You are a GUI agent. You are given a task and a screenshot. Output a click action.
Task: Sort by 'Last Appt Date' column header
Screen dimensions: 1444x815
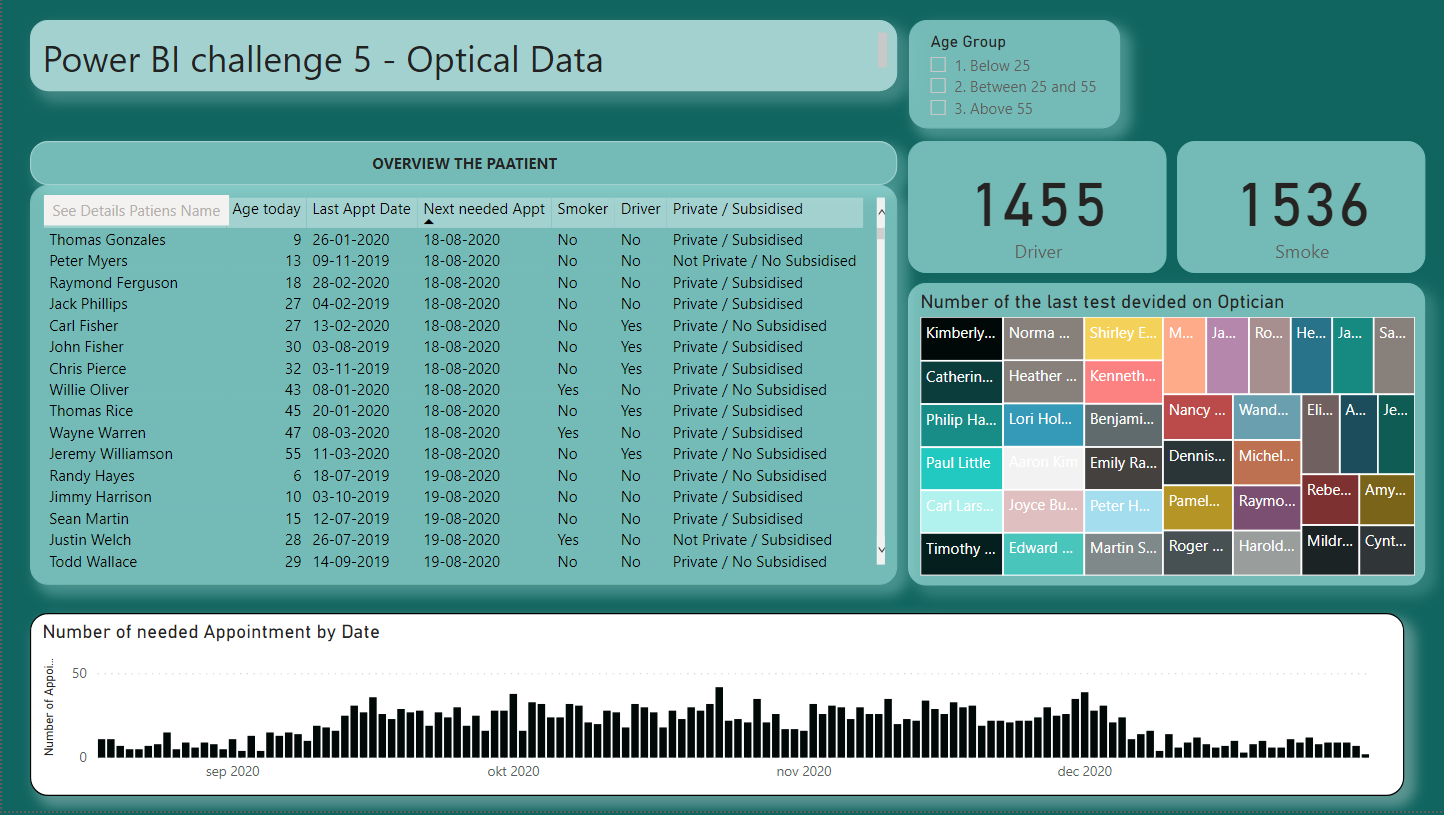coord(361,209)
